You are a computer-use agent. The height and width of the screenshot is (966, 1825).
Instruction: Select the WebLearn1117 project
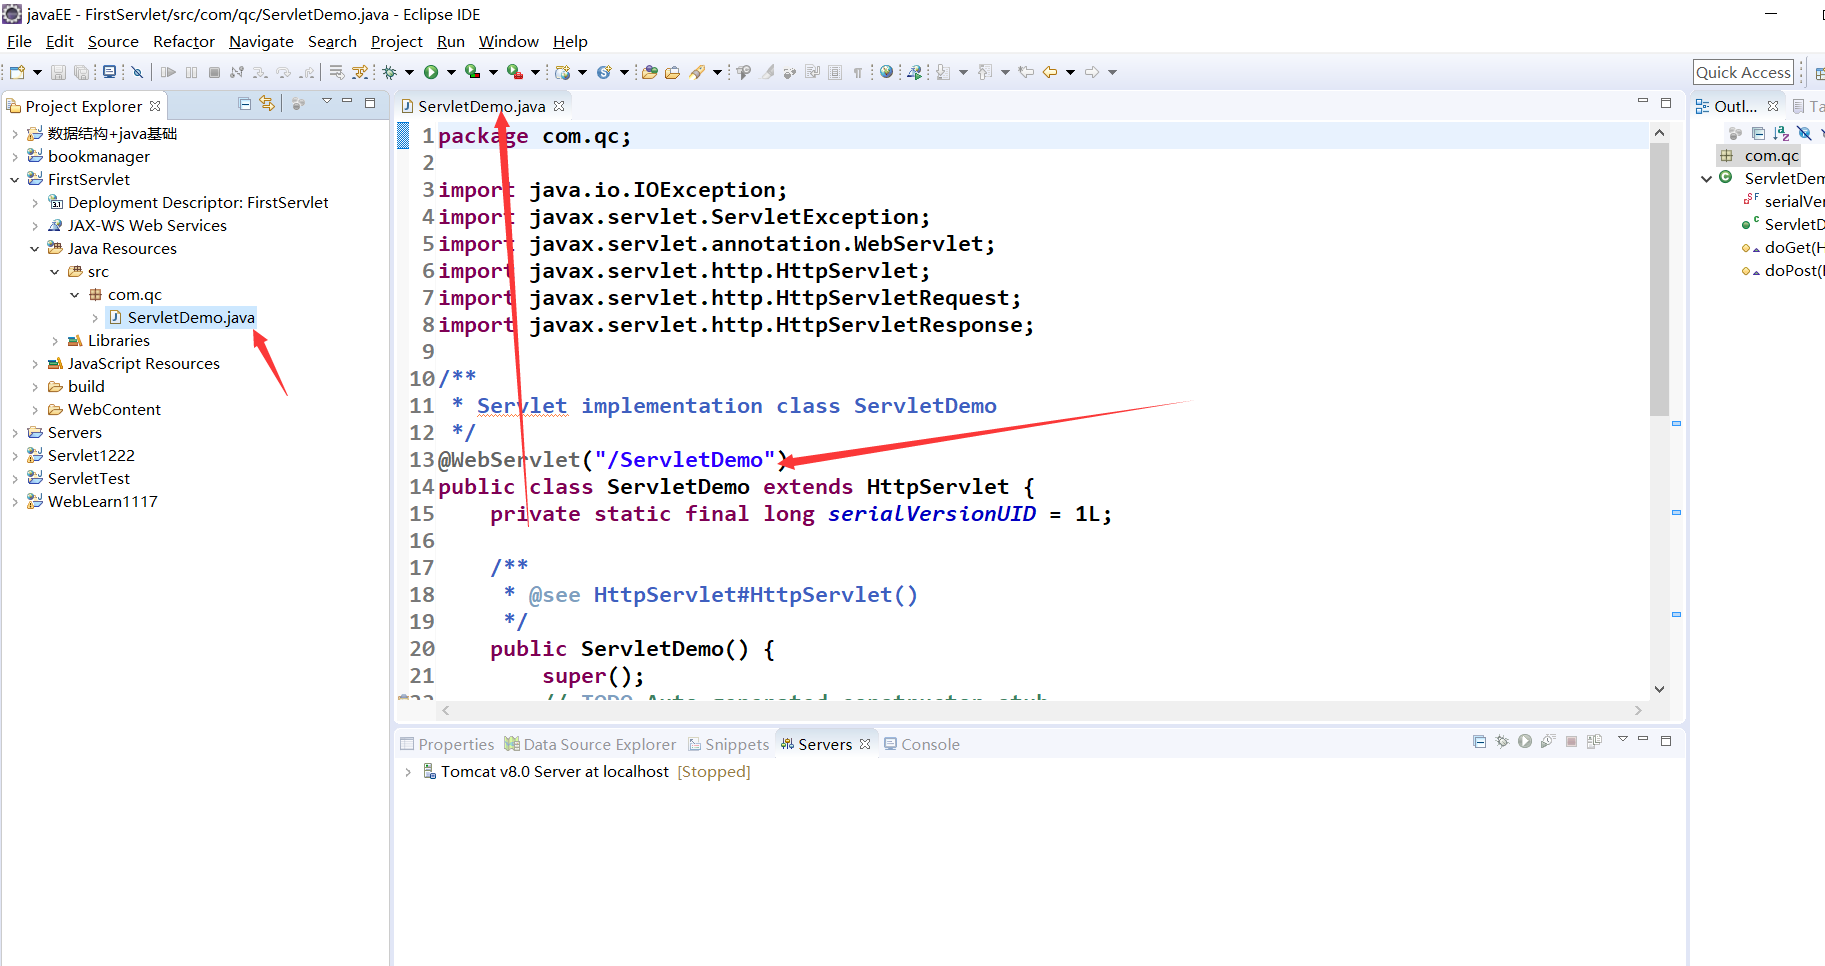(x=102, y=502)
